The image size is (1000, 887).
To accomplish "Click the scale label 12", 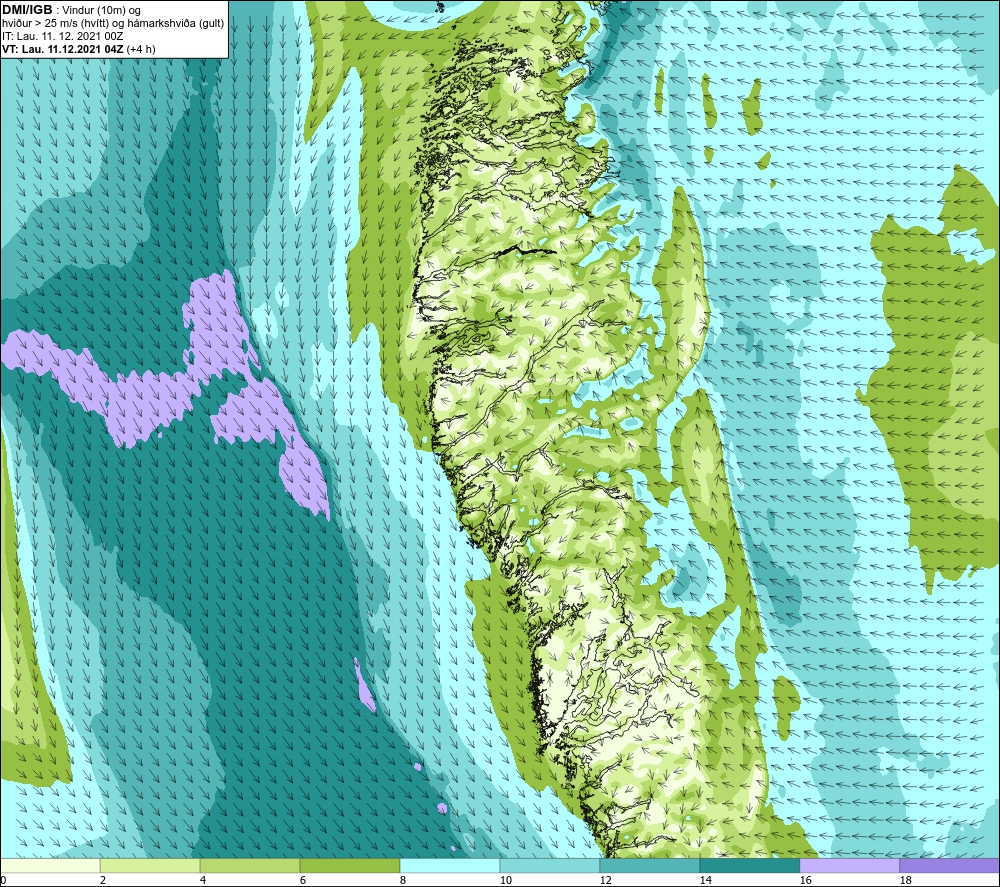I will point(605,880).
